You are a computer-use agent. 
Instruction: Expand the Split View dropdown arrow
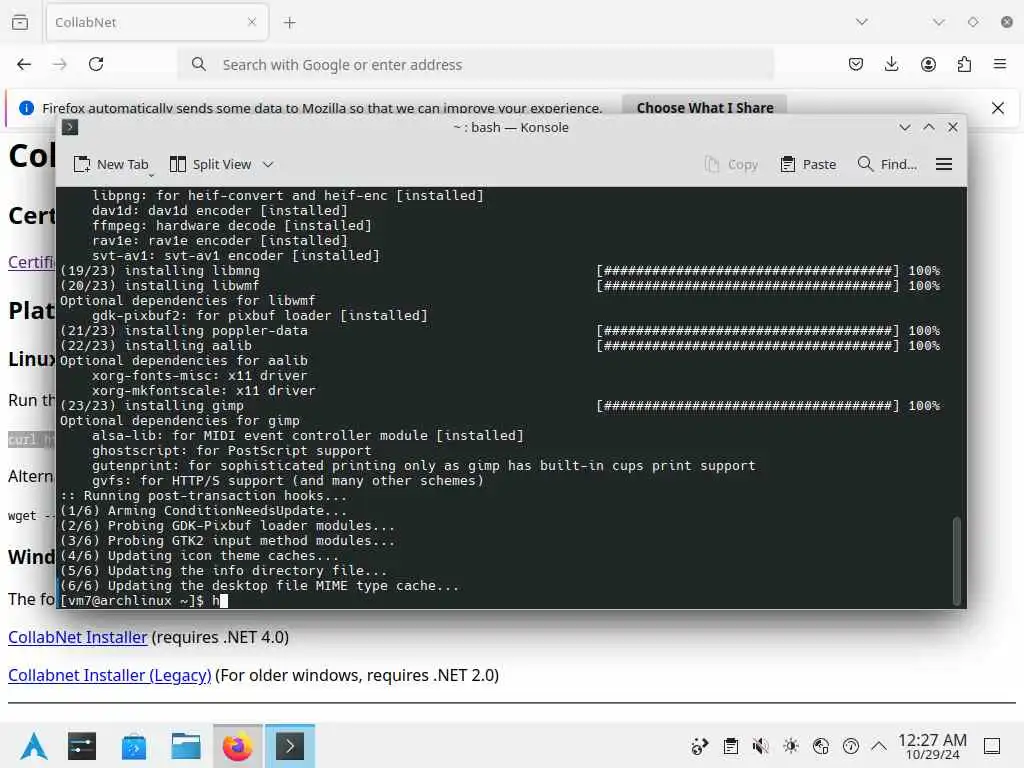pyautogui.click(x=268, y=165)
